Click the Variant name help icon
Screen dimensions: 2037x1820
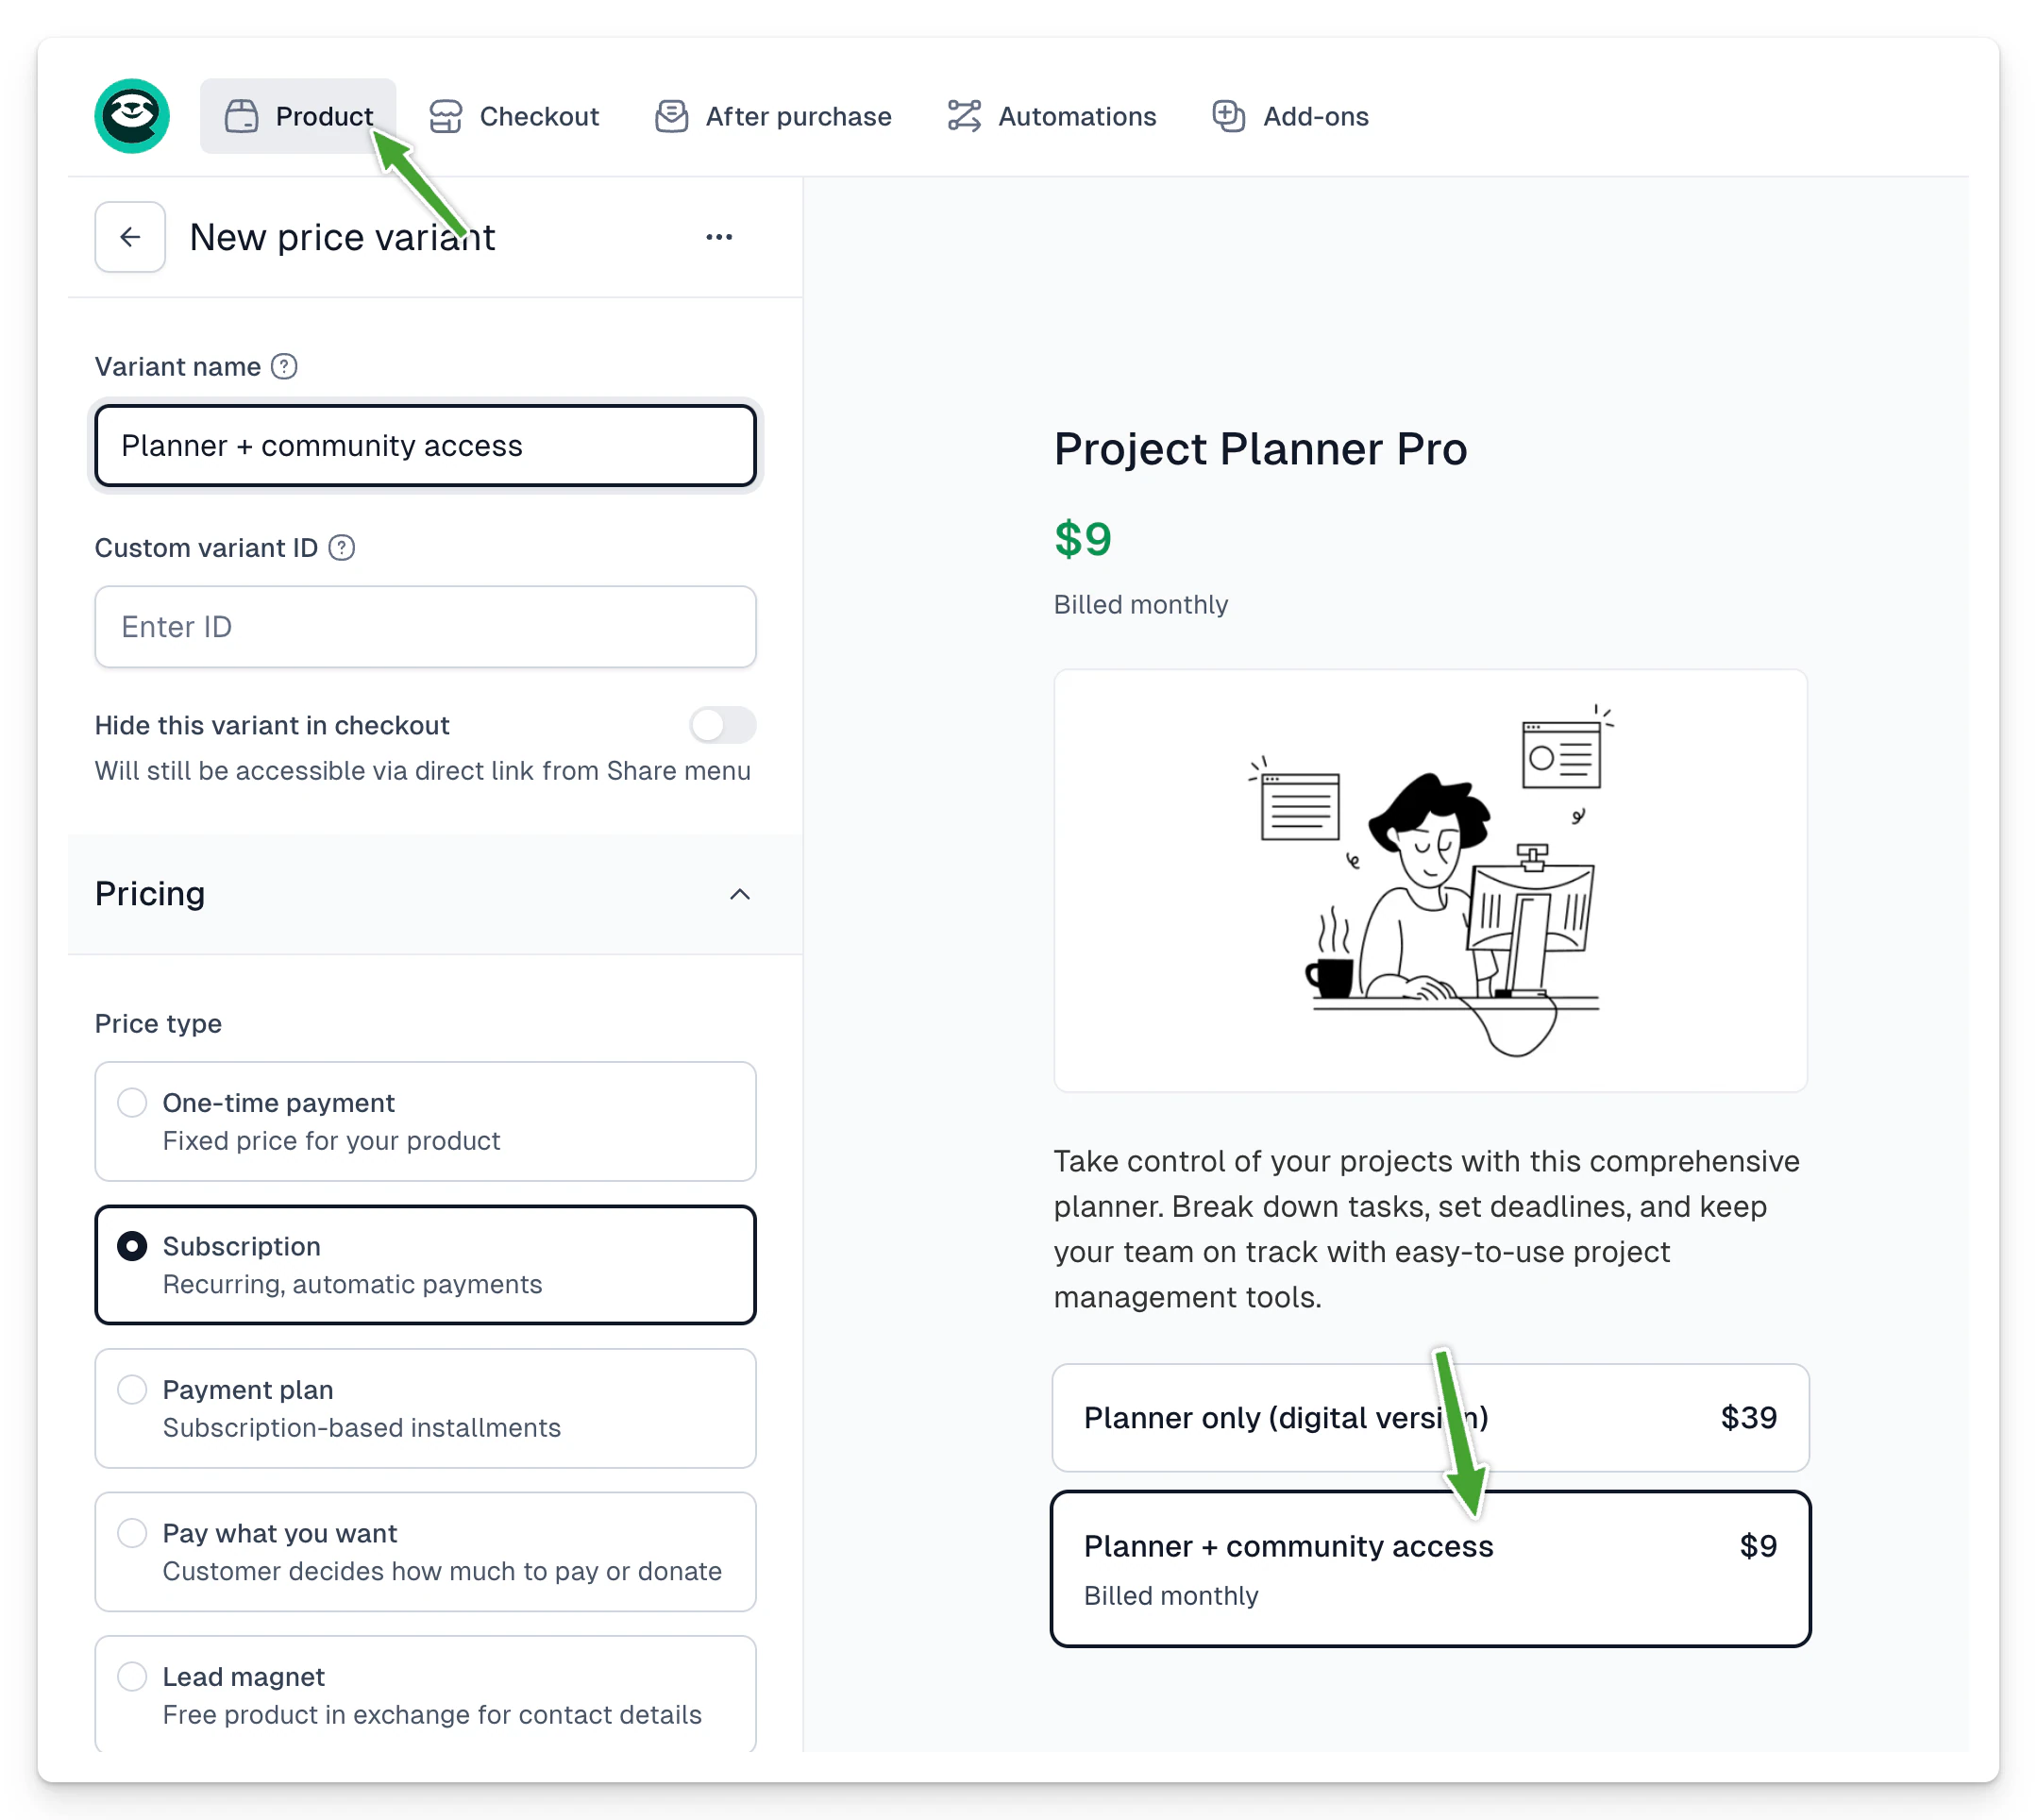[284, 367]
